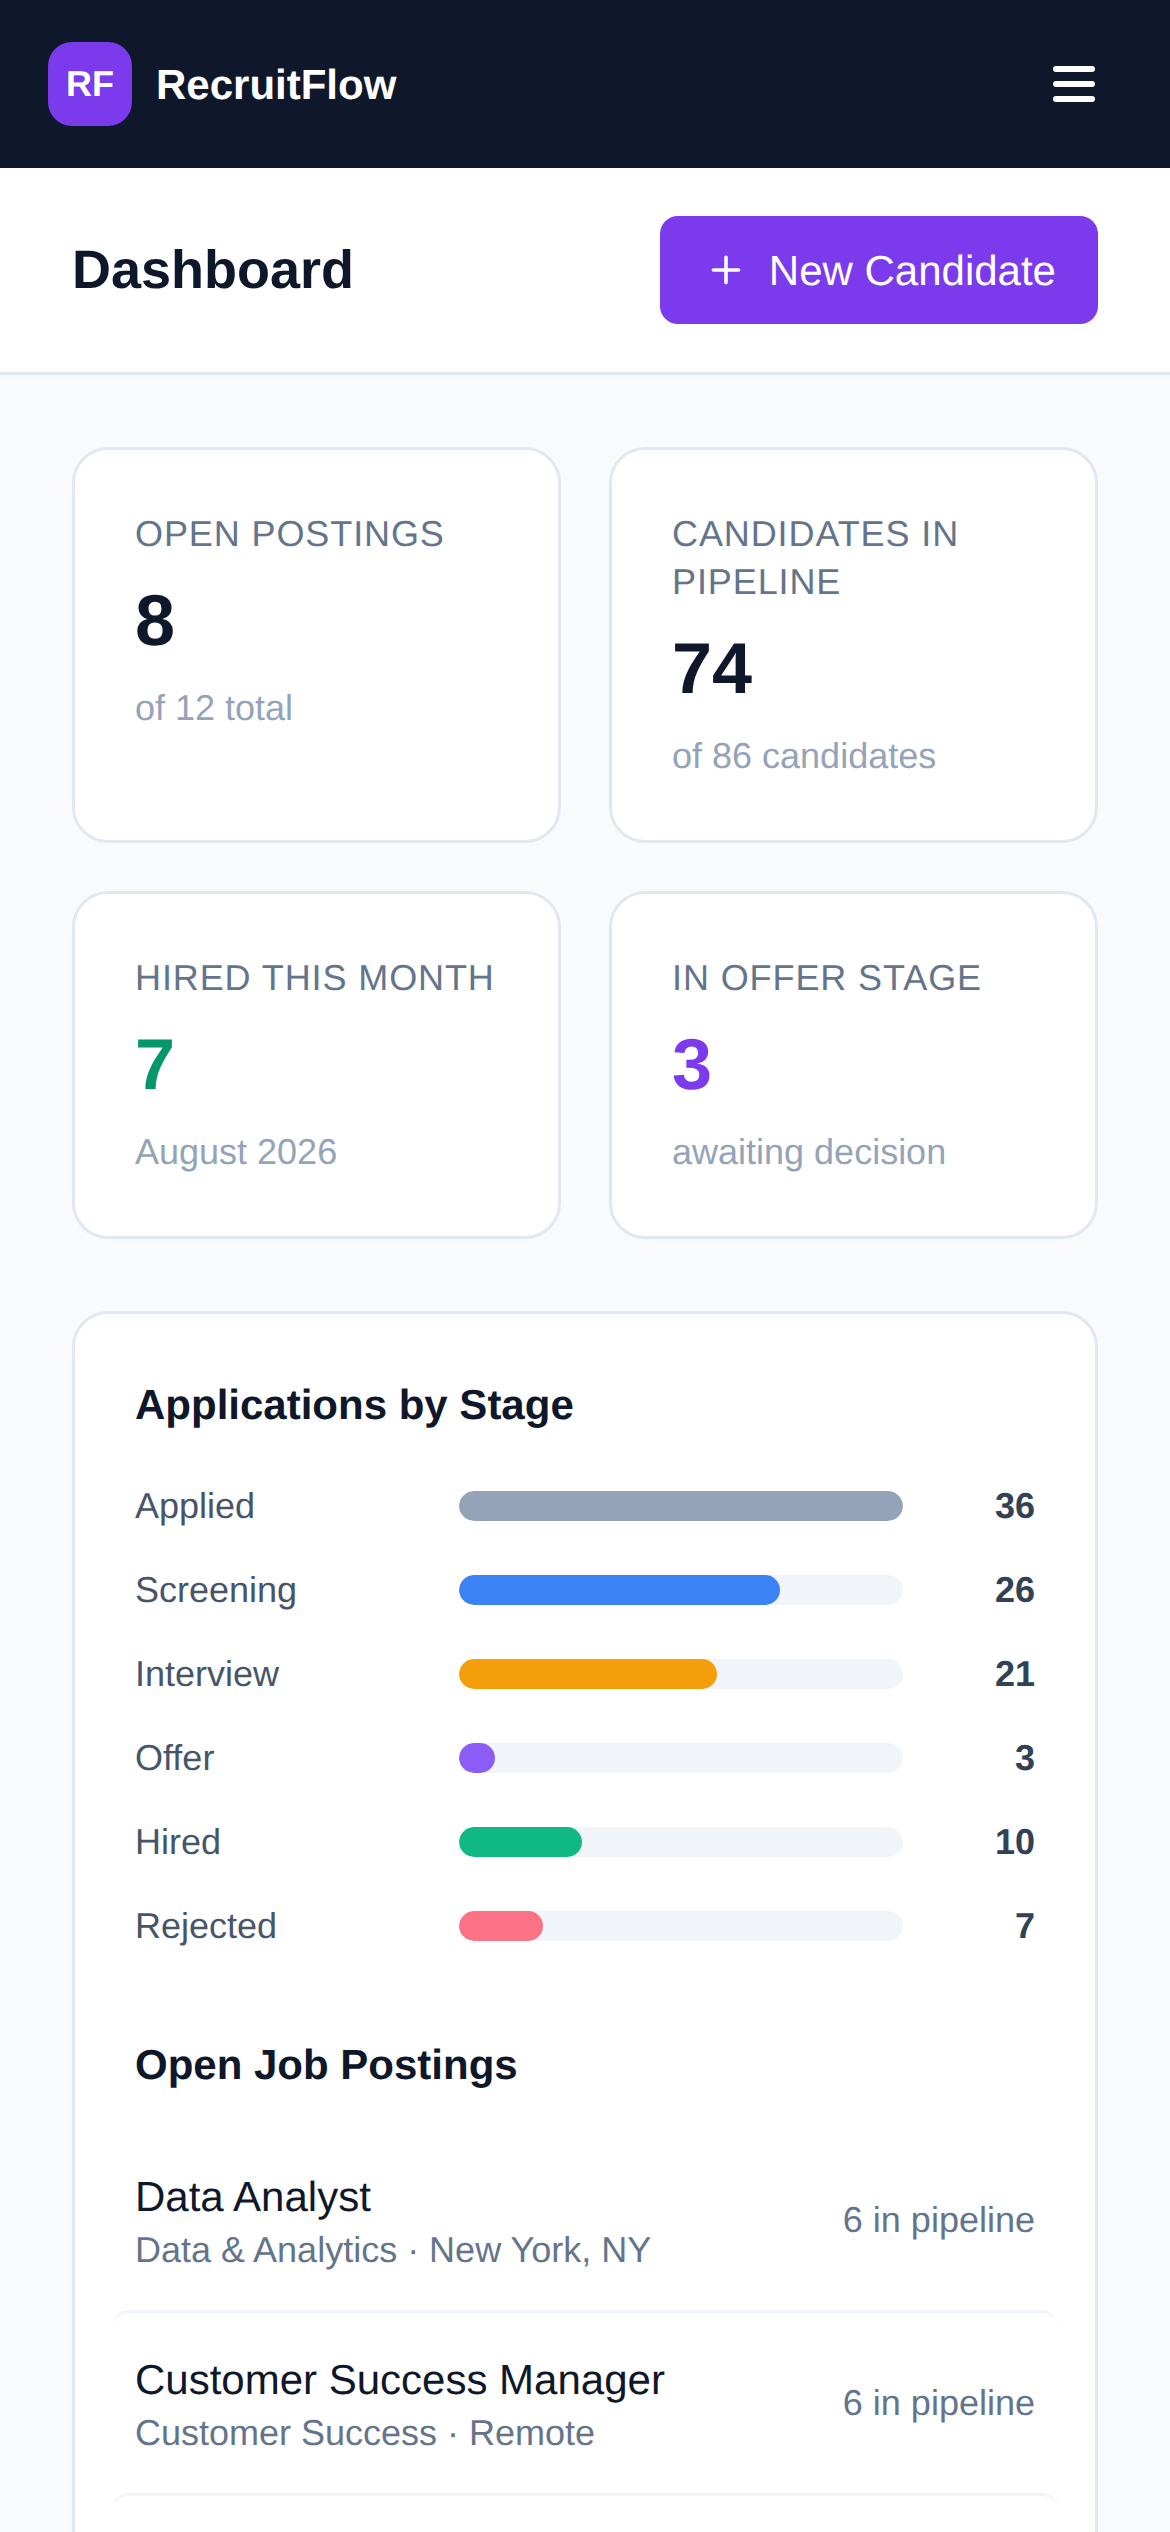Select the orange Interview stage bar
The width and height of the screenshot is (1170, 2532).
(x=681, y=1674)
